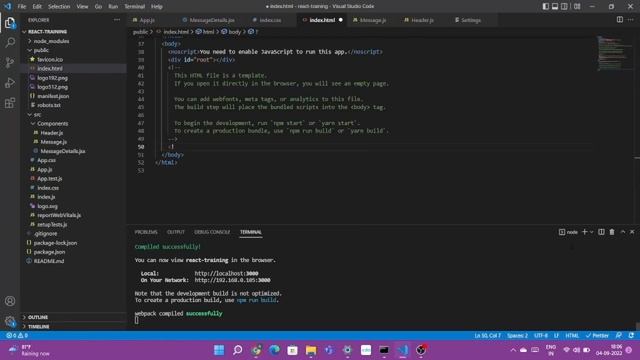Image resolution: width=640 pixels, height=360 pixels.
Task: Go to line via Ln 50, Col 7
Action: pyautogui.click(x=487, y=336)
